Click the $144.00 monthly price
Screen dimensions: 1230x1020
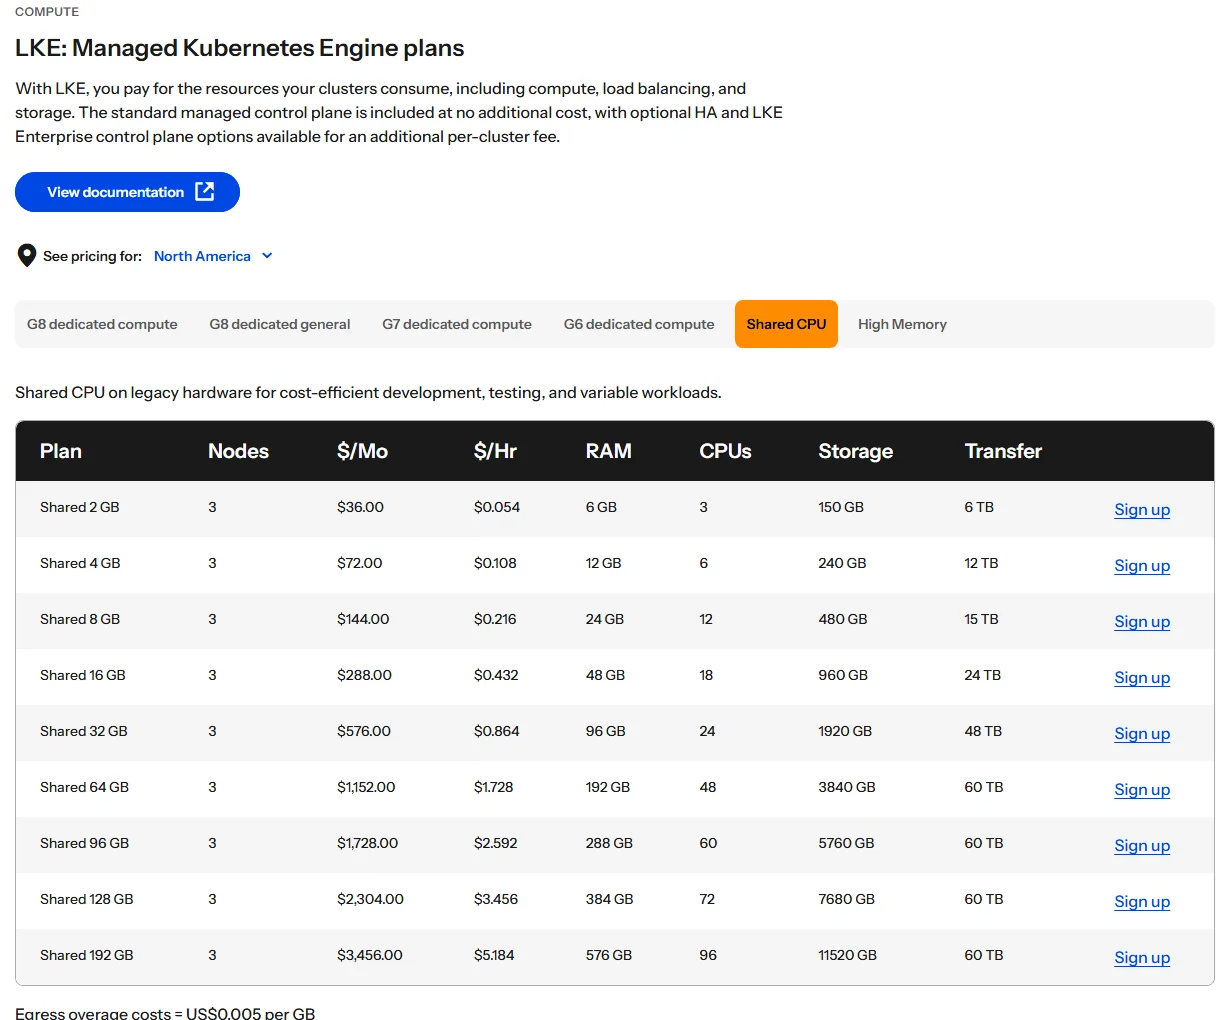363,619
